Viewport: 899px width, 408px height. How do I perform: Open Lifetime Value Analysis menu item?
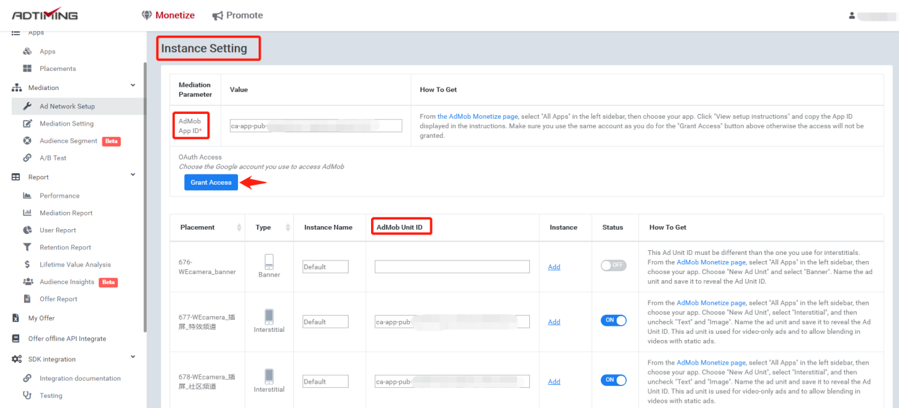pos(75,265)
